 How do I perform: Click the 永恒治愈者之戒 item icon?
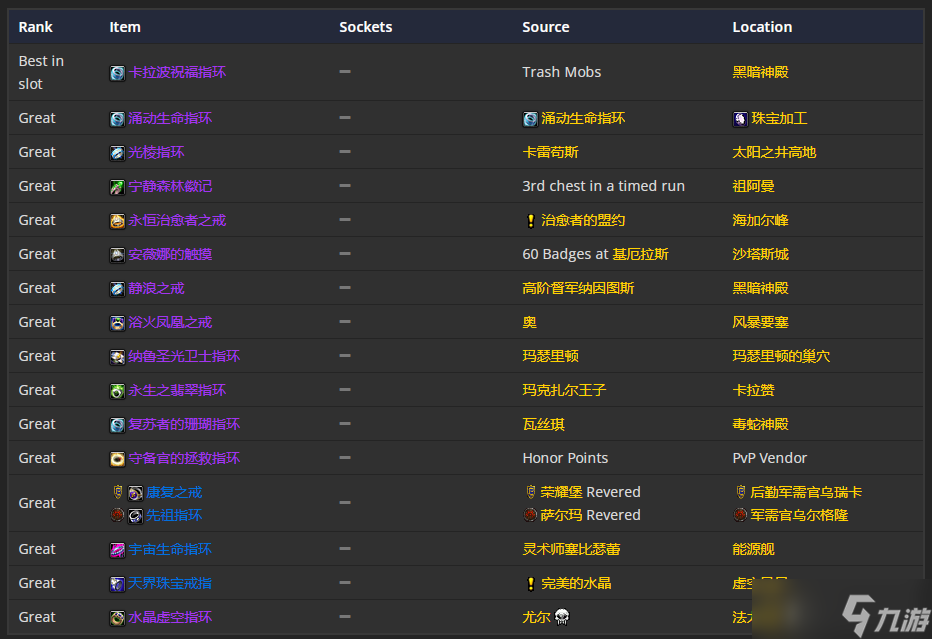(x=117, y=221)
